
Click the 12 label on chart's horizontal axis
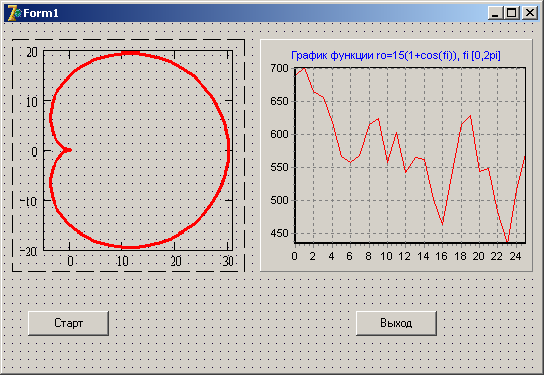coord(405,256)
